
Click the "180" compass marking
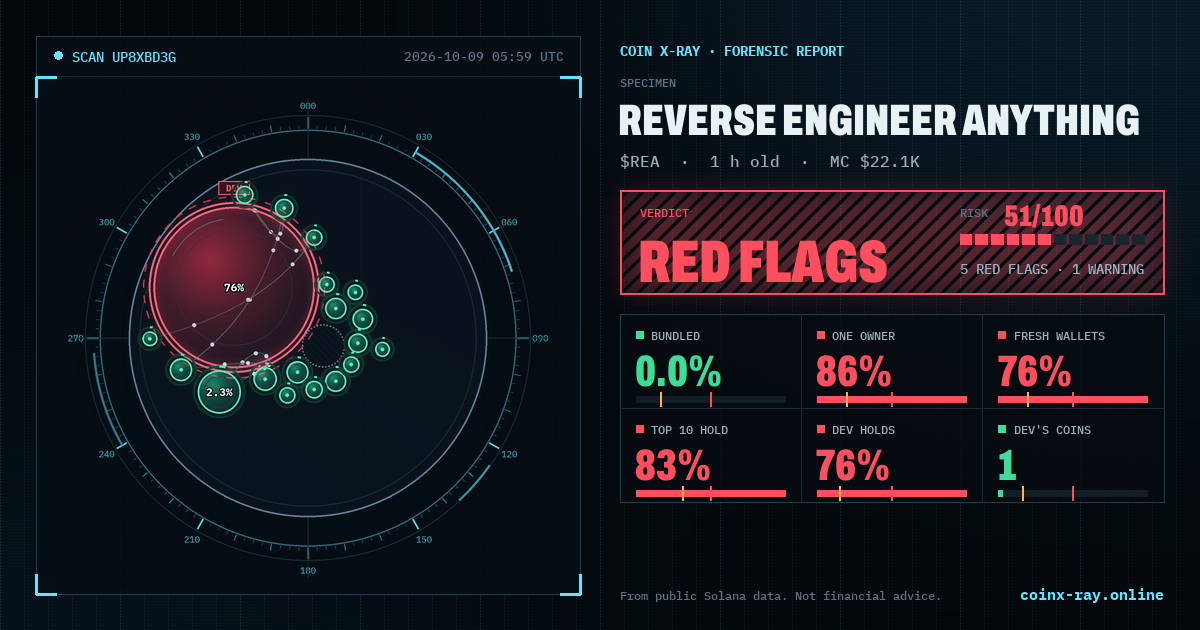[308, 571]
